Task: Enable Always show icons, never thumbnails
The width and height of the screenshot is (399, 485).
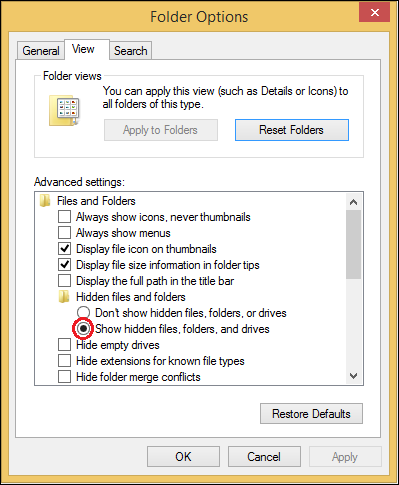Action: (x=64, y=217)
